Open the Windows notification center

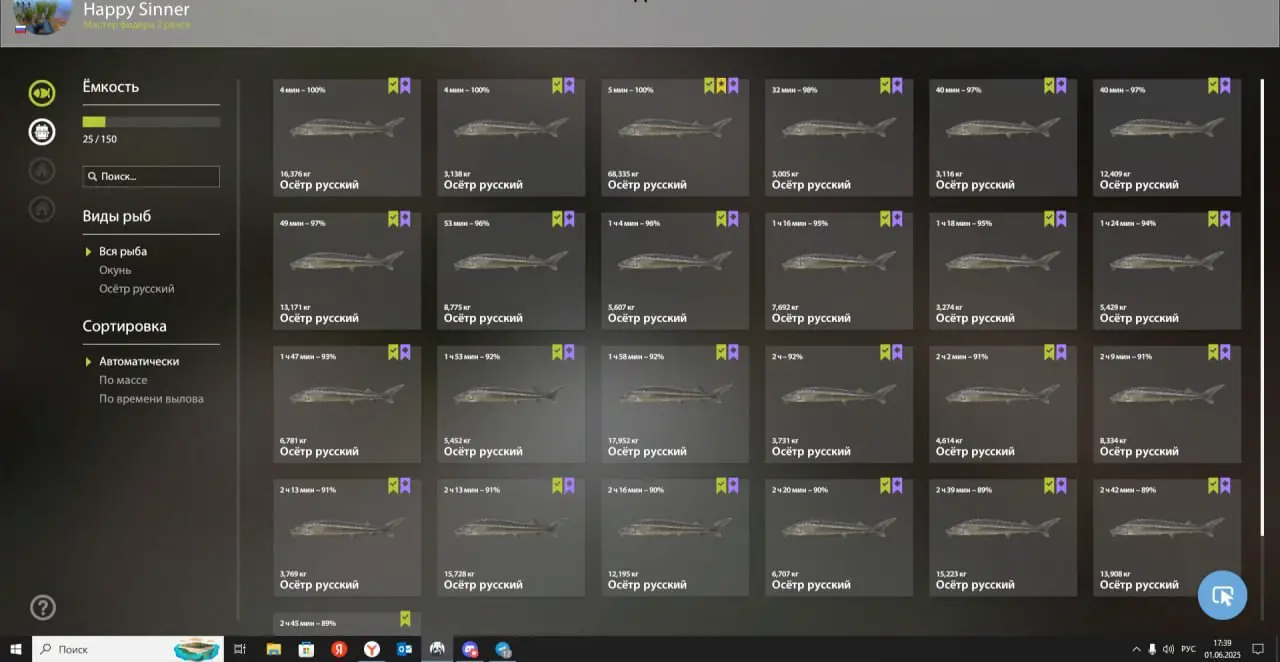(1259, 649)
